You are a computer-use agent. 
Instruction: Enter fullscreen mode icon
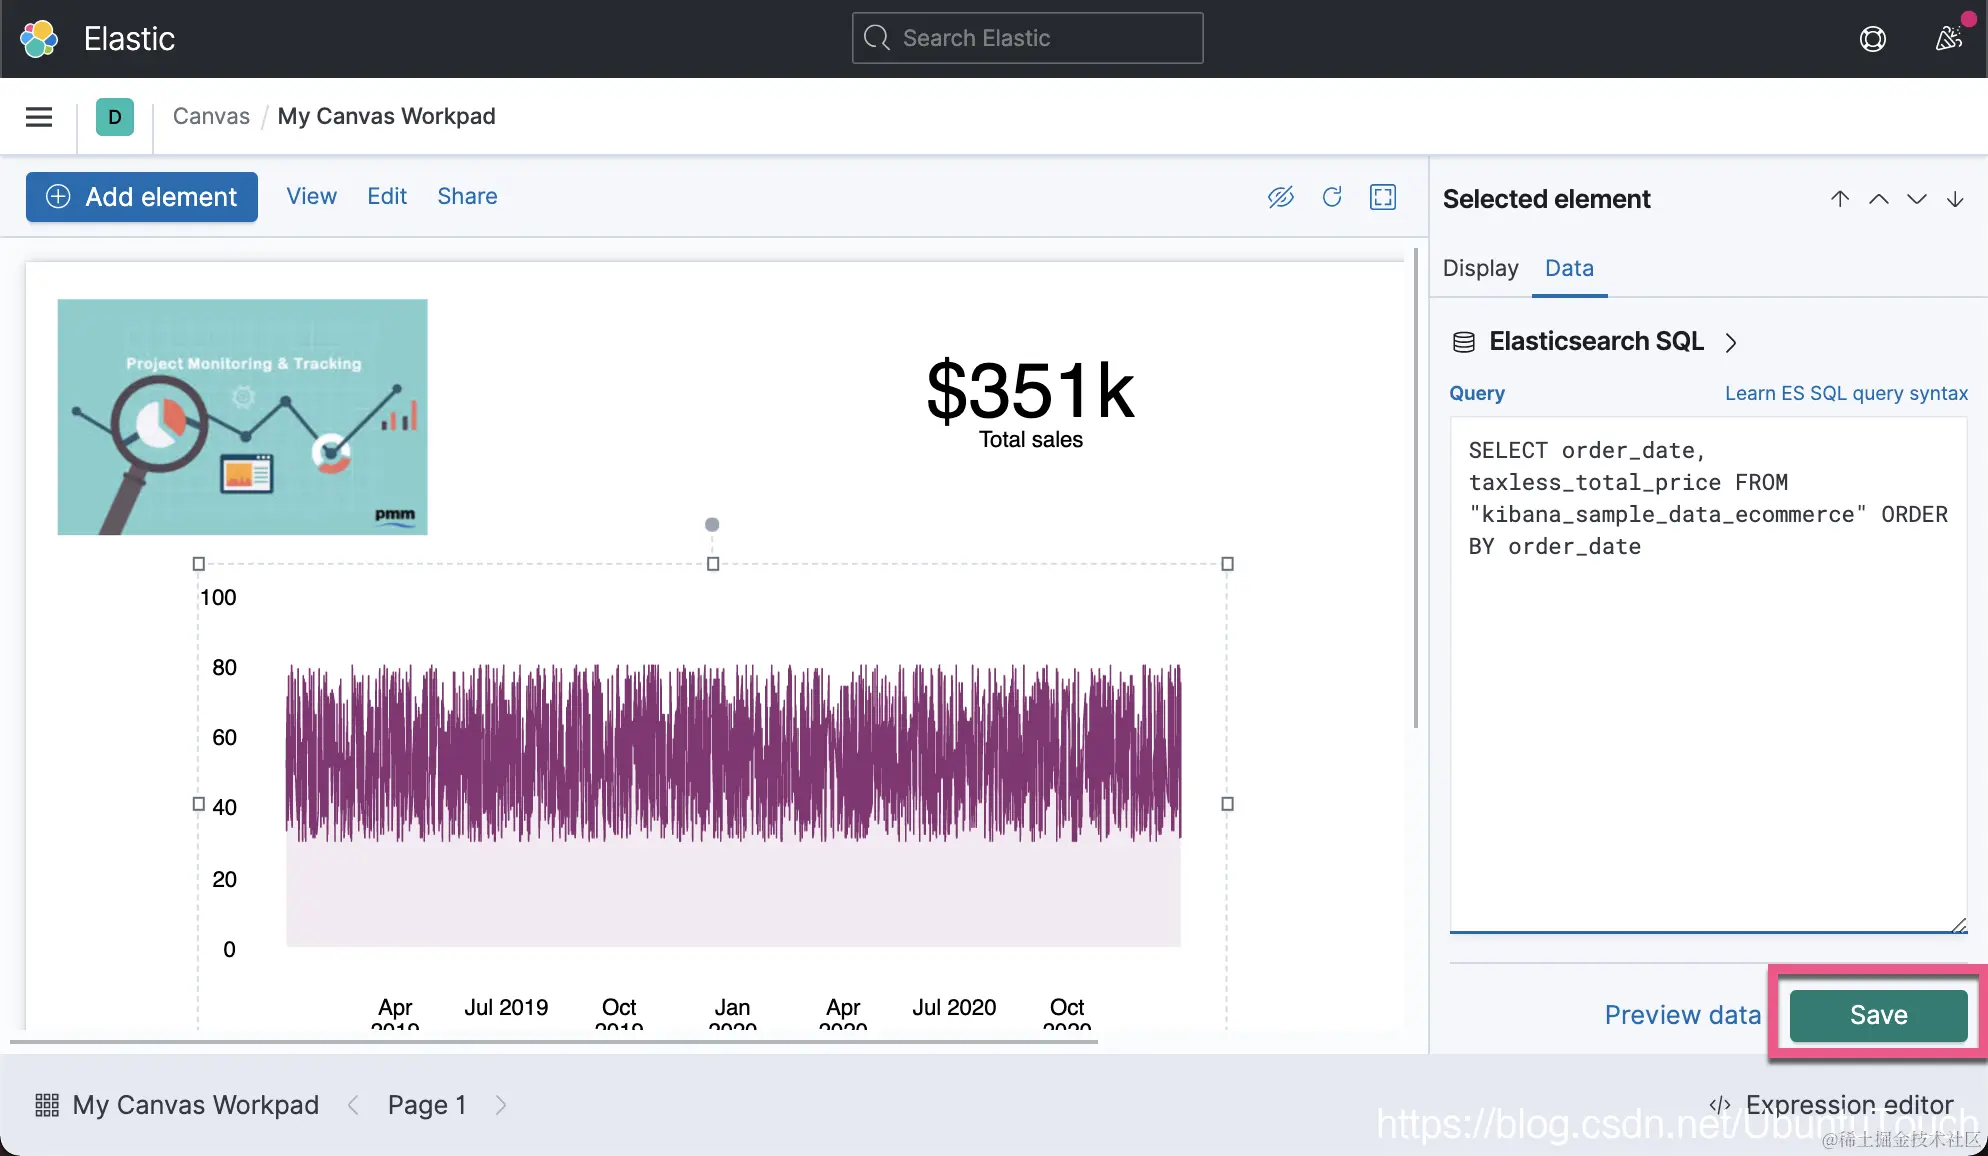coord(1383,197)
